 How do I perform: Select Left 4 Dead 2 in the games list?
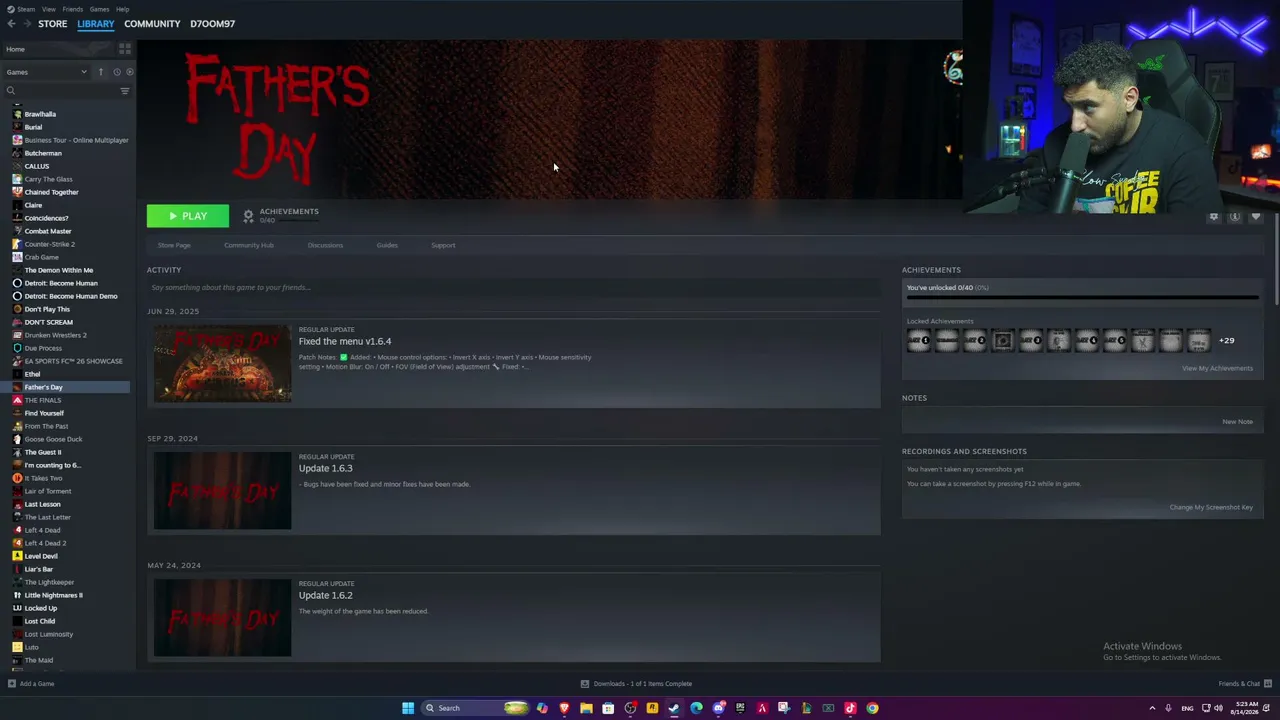pos(45,543)
